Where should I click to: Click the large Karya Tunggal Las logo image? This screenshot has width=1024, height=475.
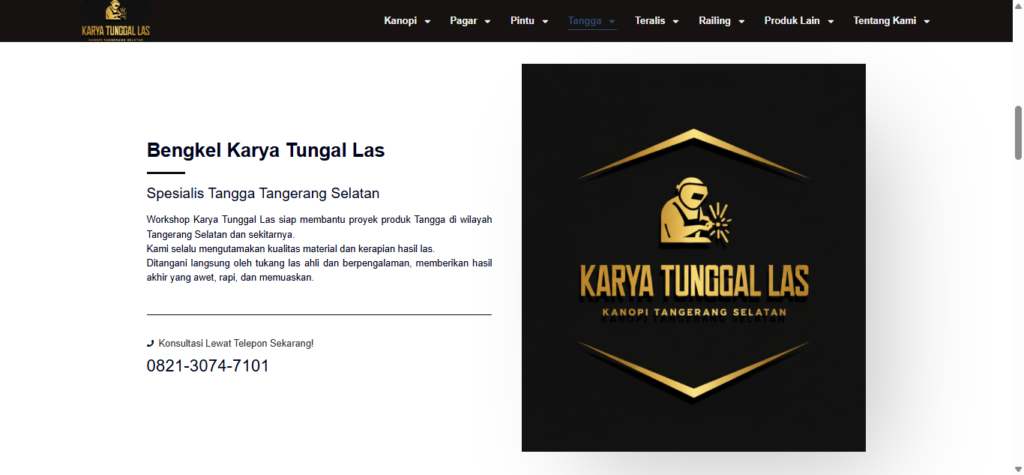pos(694,257)
